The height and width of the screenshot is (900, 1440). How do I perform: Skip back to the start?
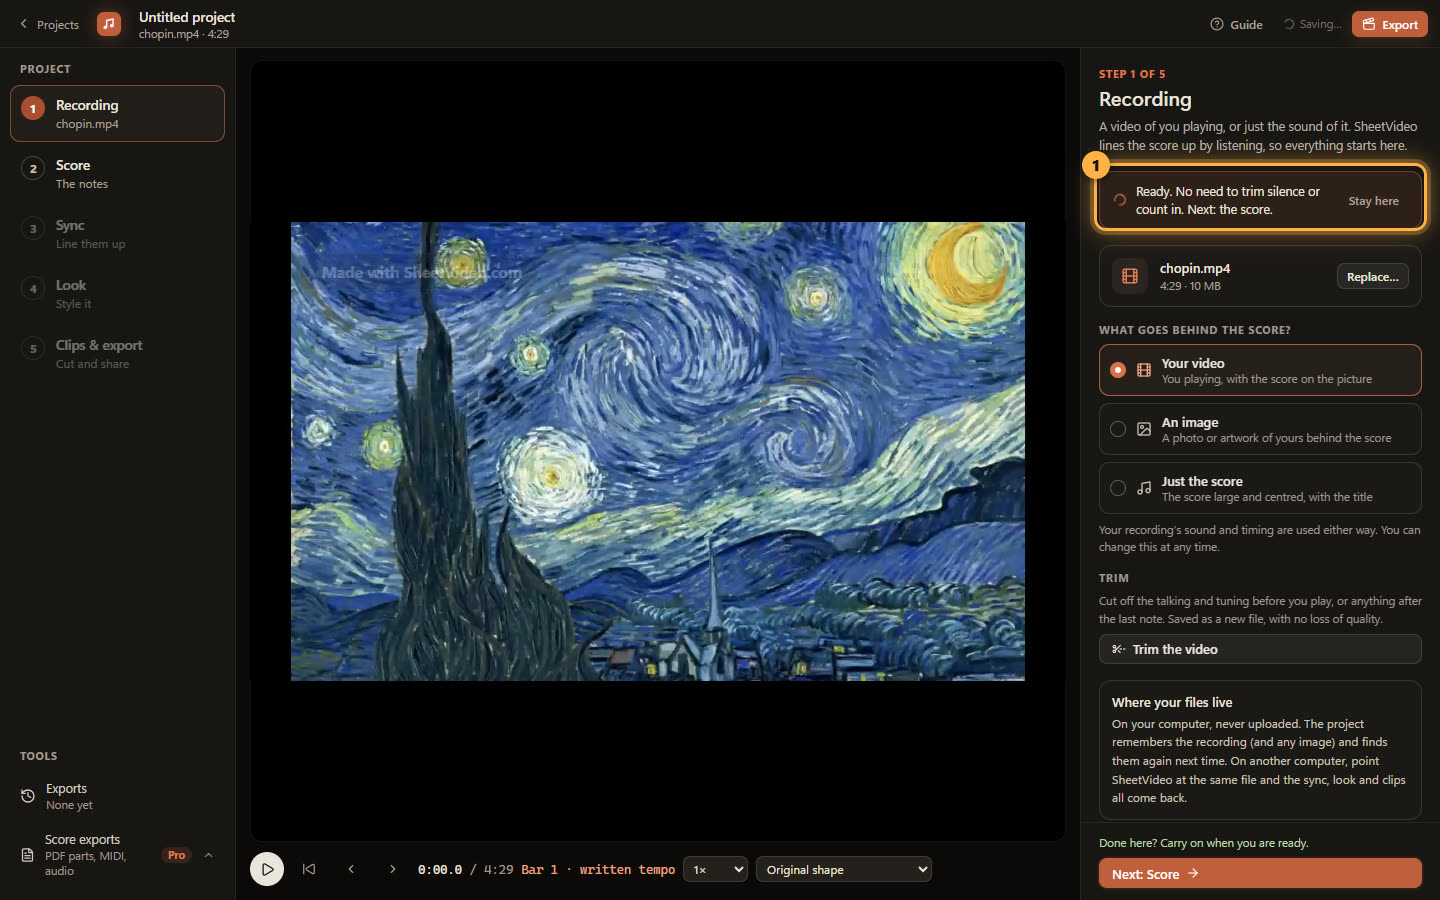(x=309, y=869)
